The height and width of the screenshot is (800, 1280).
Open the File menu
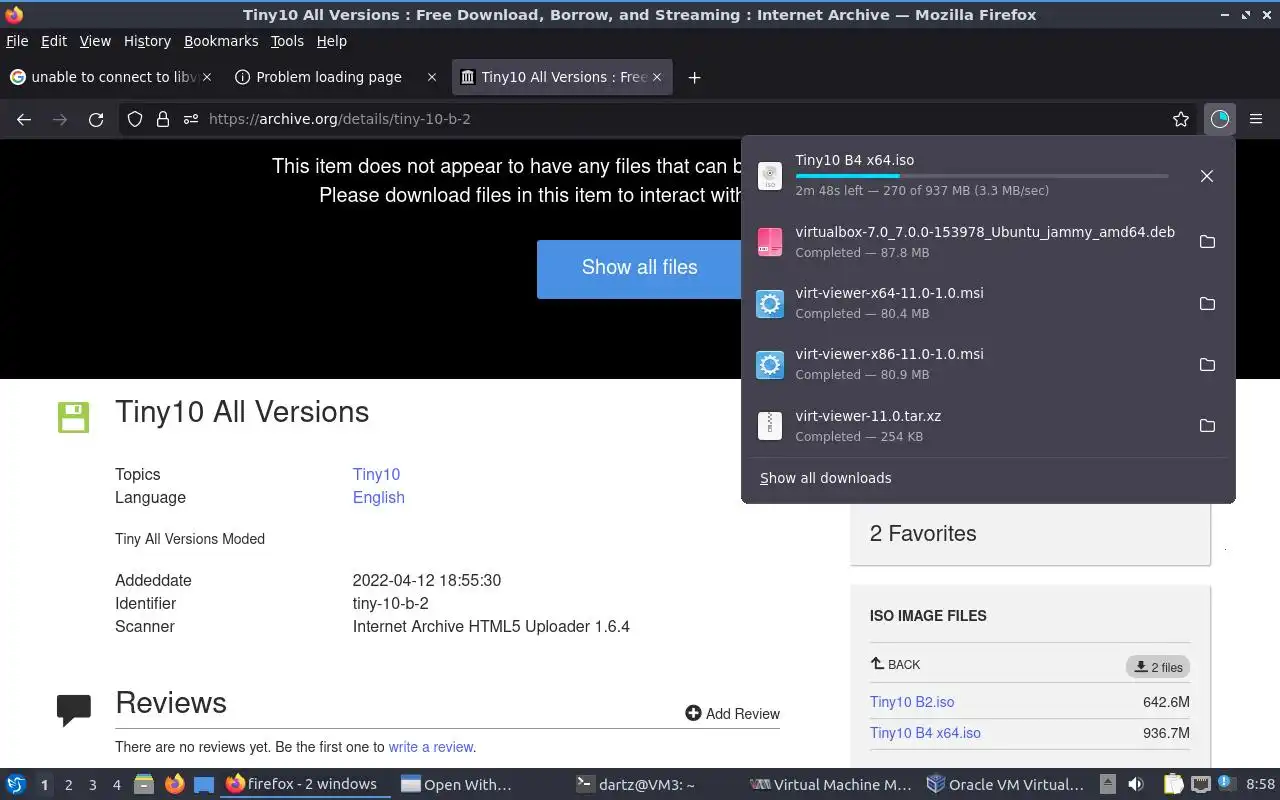(x=17, y=41)
